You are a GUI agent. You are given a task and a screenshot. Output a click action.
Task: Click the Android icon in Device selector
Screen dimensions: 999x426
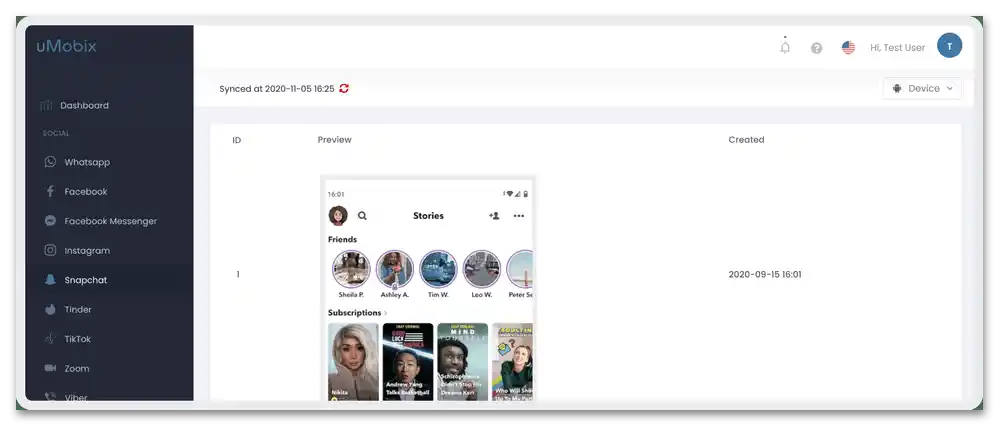897,89
